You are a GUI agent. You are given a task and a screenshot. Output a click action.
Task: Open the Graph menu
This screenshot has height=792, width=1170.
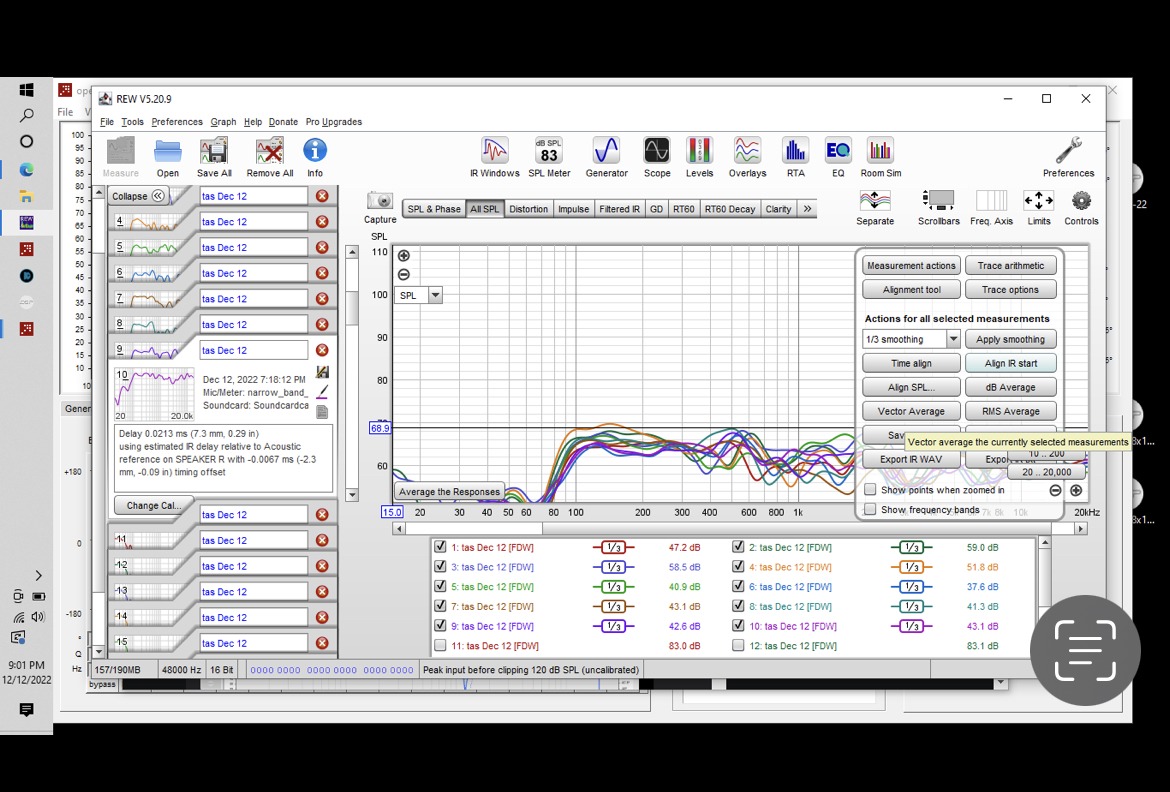click(x=223, y=122)
